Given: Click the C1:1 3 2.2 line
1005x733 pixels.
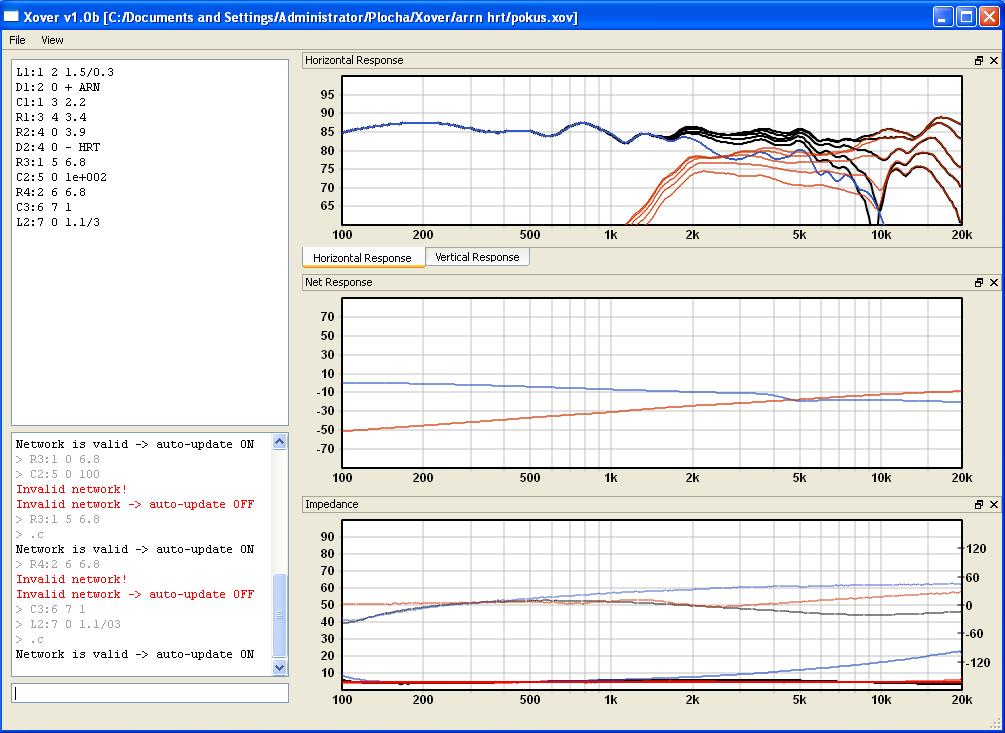Looking at the screenshot, I should point(51,103).
